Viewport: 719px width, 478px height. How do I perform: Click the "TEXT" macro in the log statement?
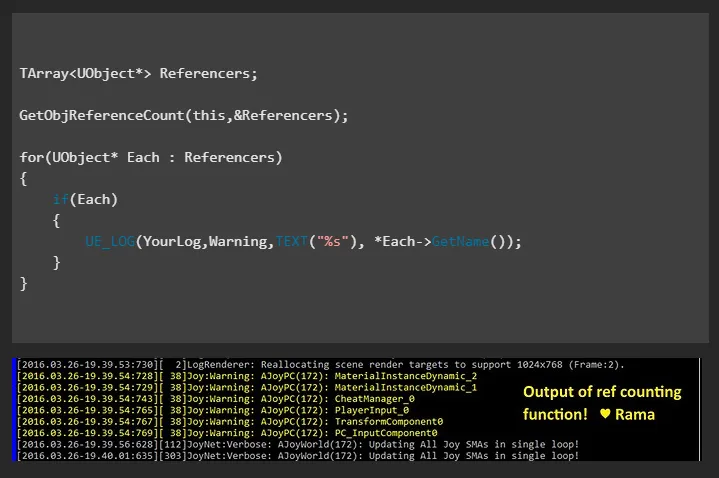click(x=292, y=242)
